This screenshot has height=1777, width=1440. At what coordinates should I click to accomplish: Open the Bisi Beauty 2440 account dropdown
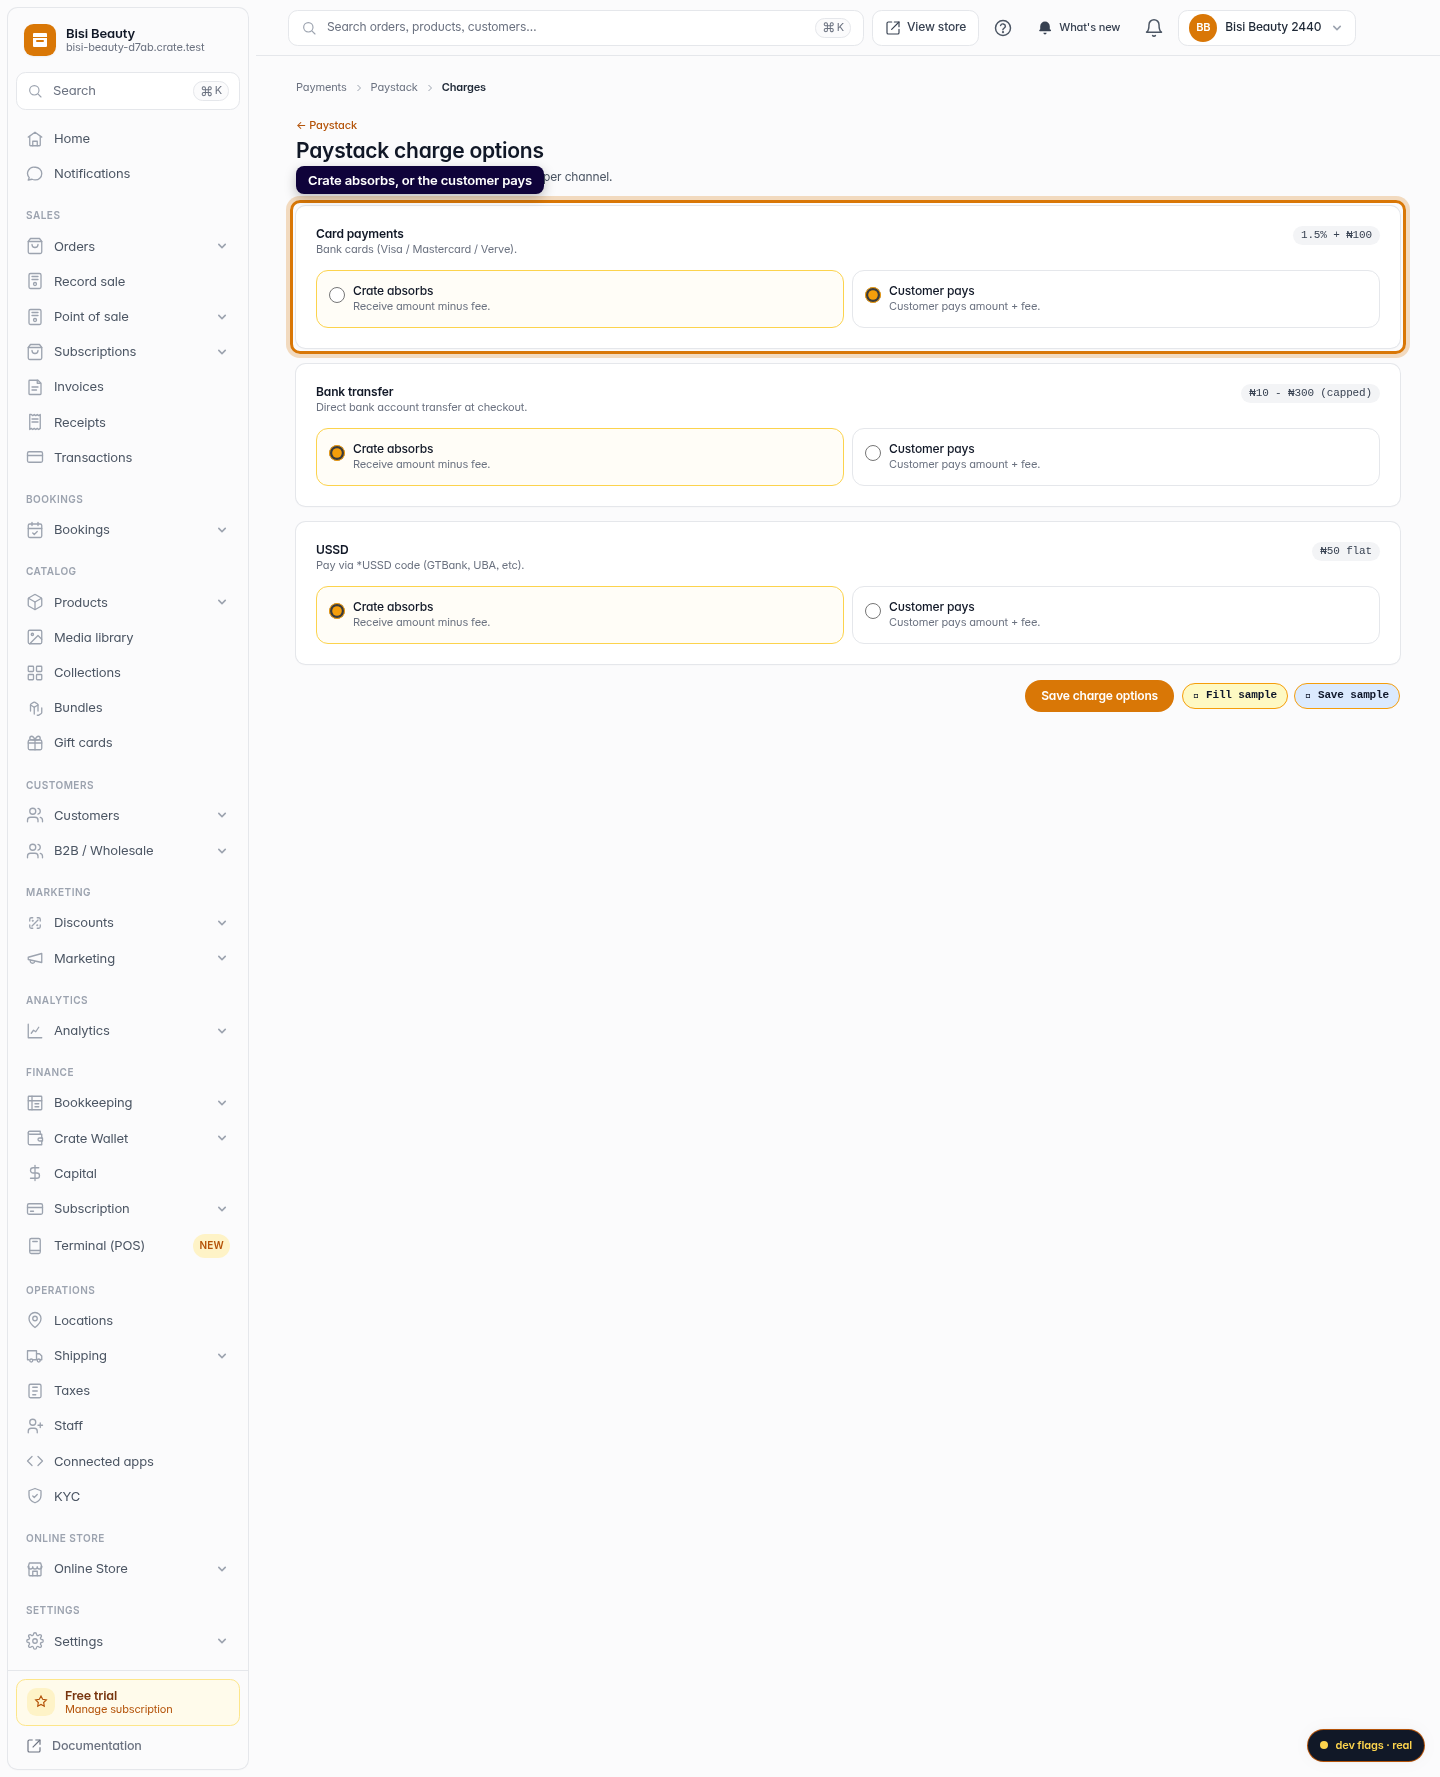point(1267,28)
